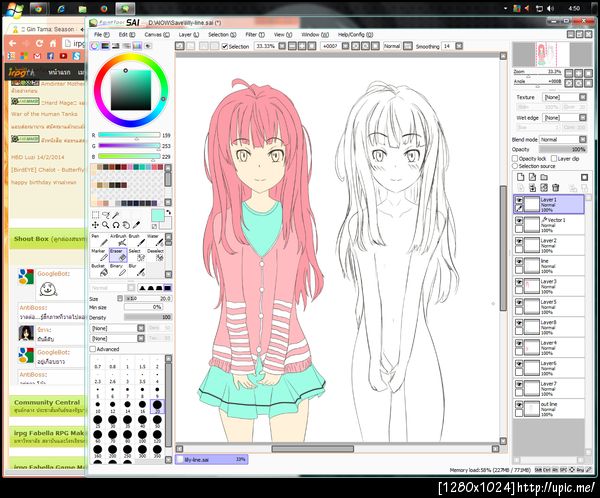Select the Blur tool
The image size is (600, 498).
[x=137, y=270]
